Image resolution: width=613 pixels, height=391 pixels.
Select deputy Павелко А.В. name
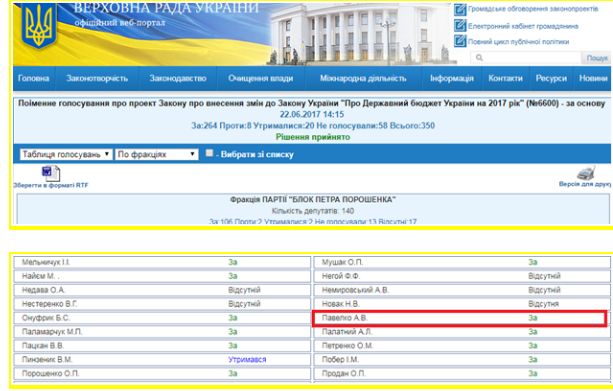[344, 318]
